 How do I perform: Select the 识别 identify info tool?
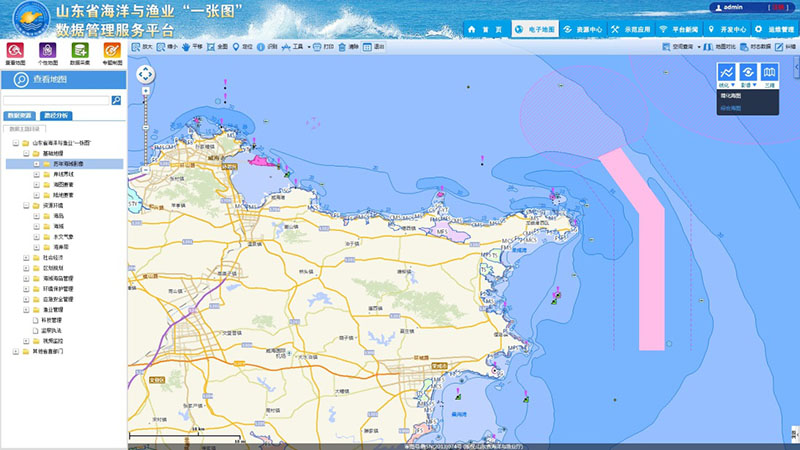click(267, 47)
